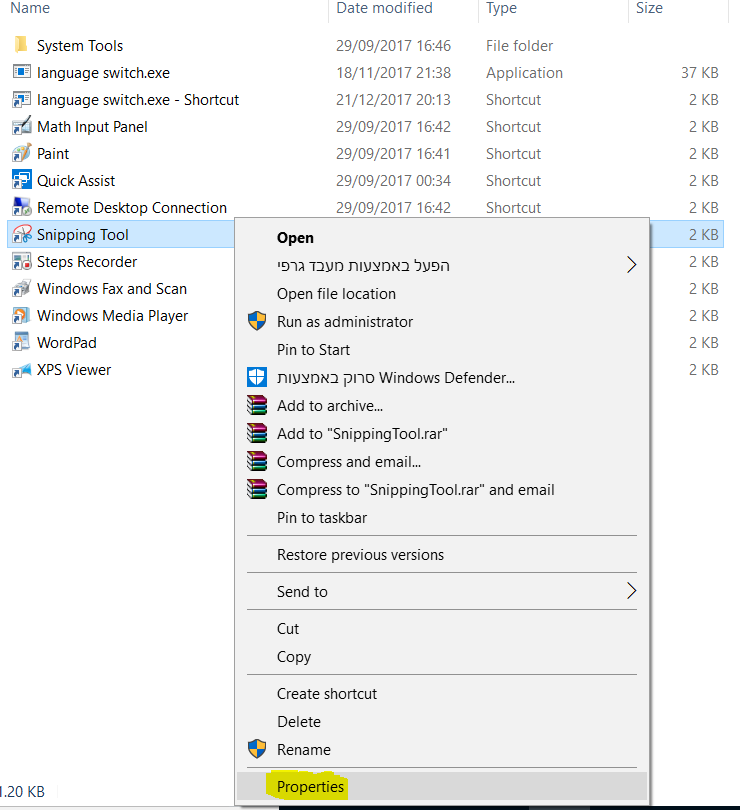The height and width of the screenshot is (810, 740).
Task: Select the Quick Assist file name
Action: click(76, 180)
